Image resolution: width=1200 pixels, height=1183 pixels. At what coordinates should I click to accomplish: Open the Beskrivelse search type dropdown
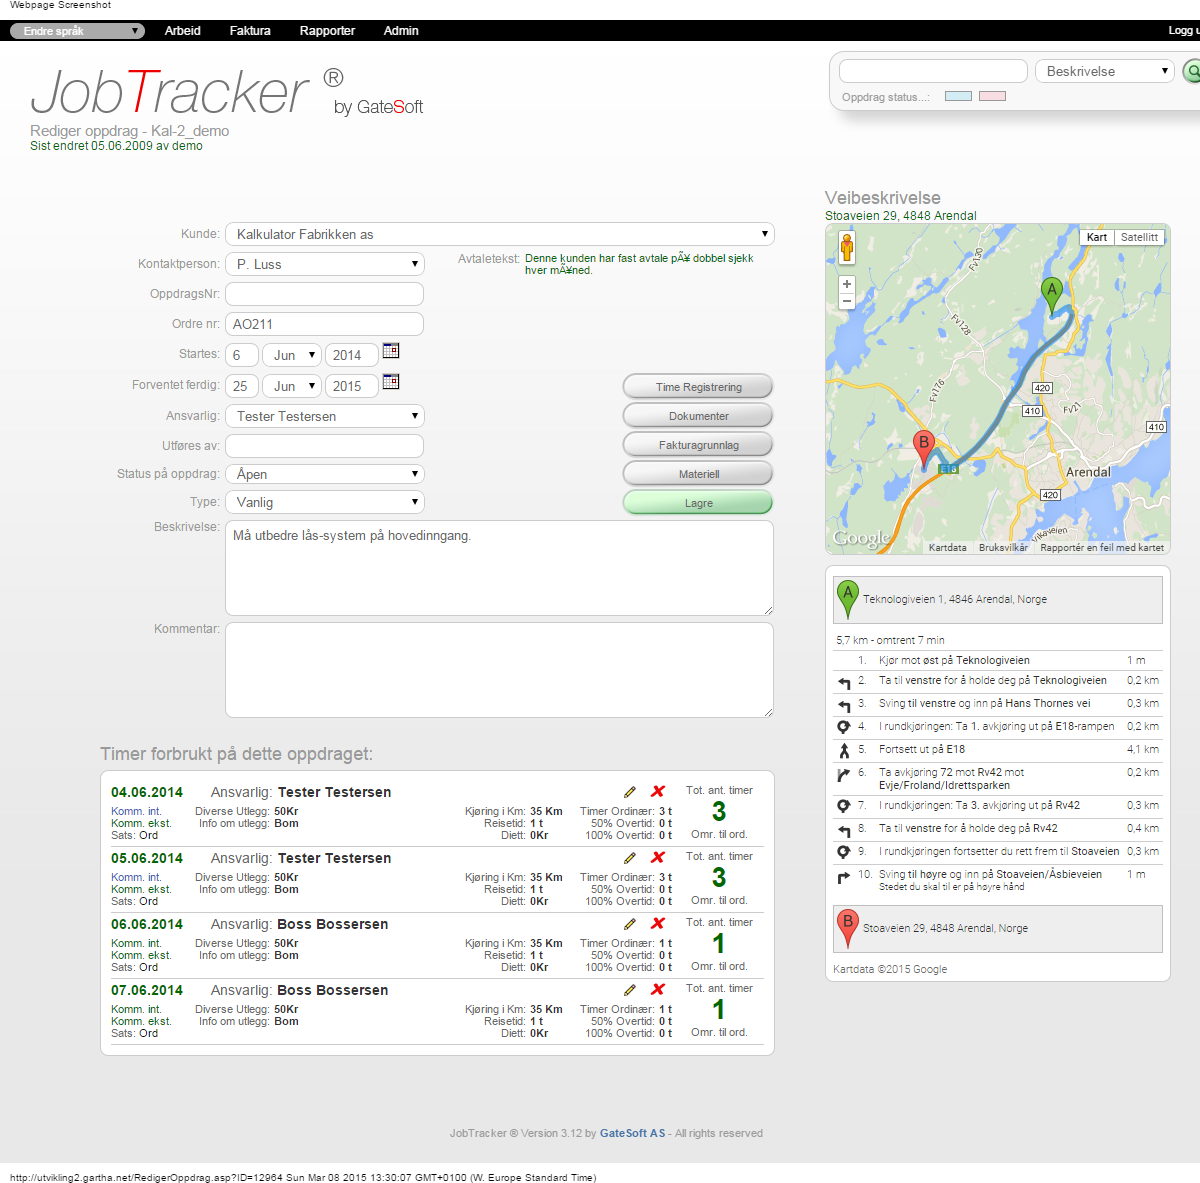(1104, 71)
